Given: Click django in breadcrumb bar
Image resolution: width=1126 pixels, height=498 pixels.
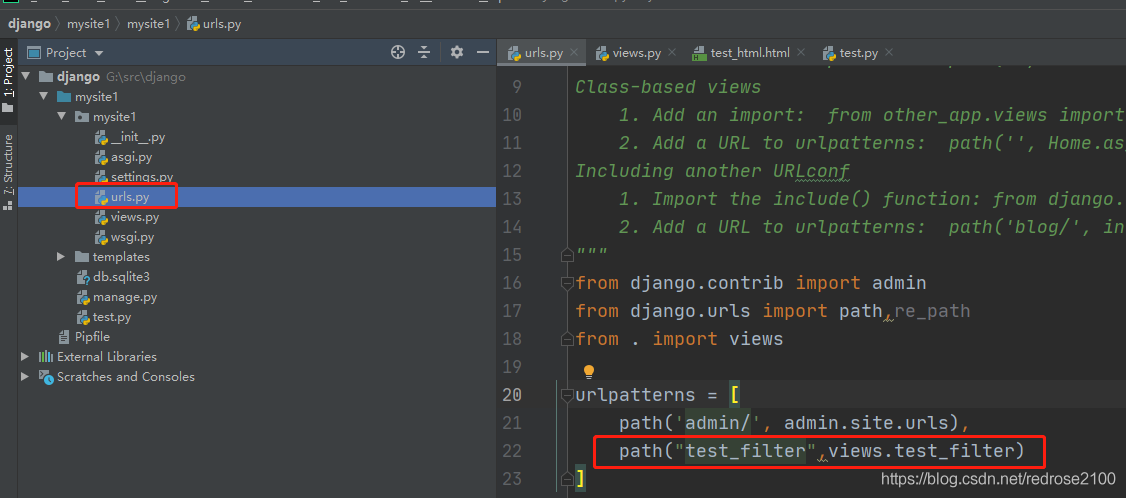Looking at the screenshot, I should click(x=29, y=24).
